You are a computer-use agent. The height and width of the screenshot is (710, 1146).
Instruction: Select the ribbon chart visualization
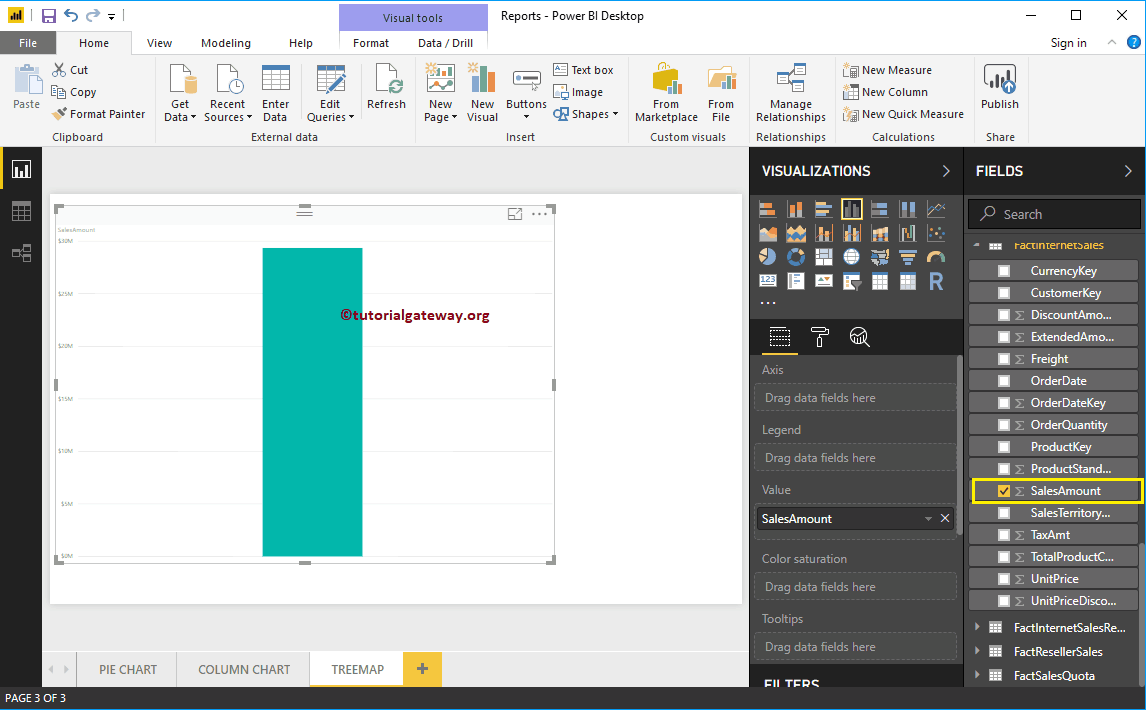(x=879, y=233)
